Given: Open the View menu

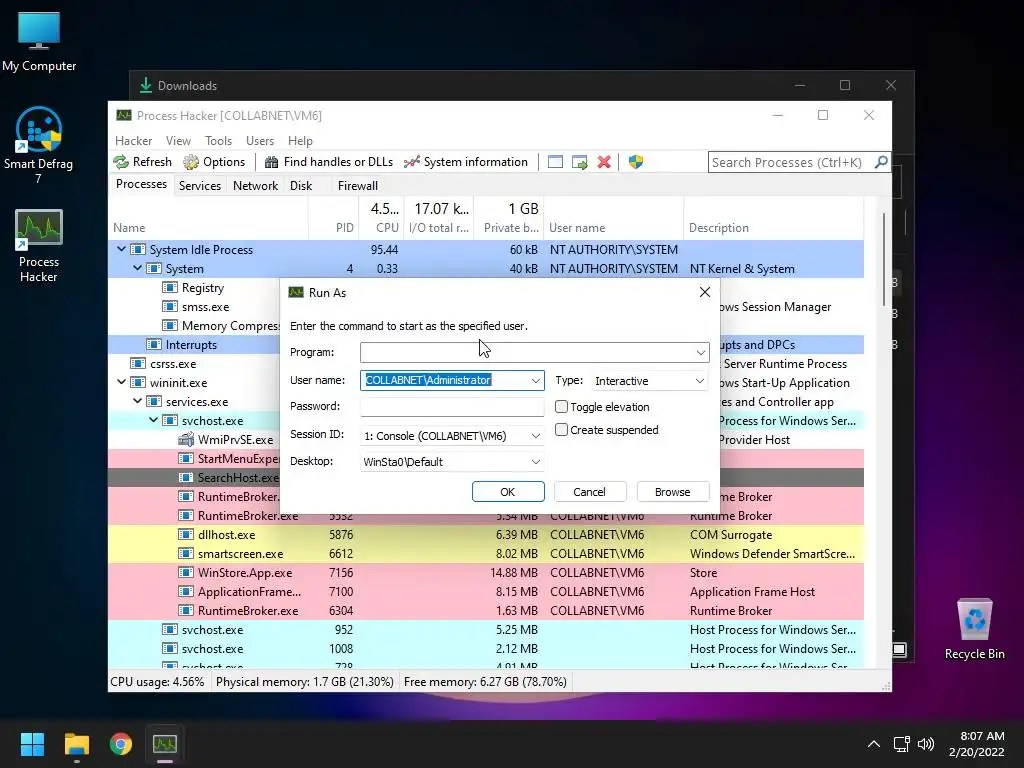Looking at the screenshot, I should (178, 140).
